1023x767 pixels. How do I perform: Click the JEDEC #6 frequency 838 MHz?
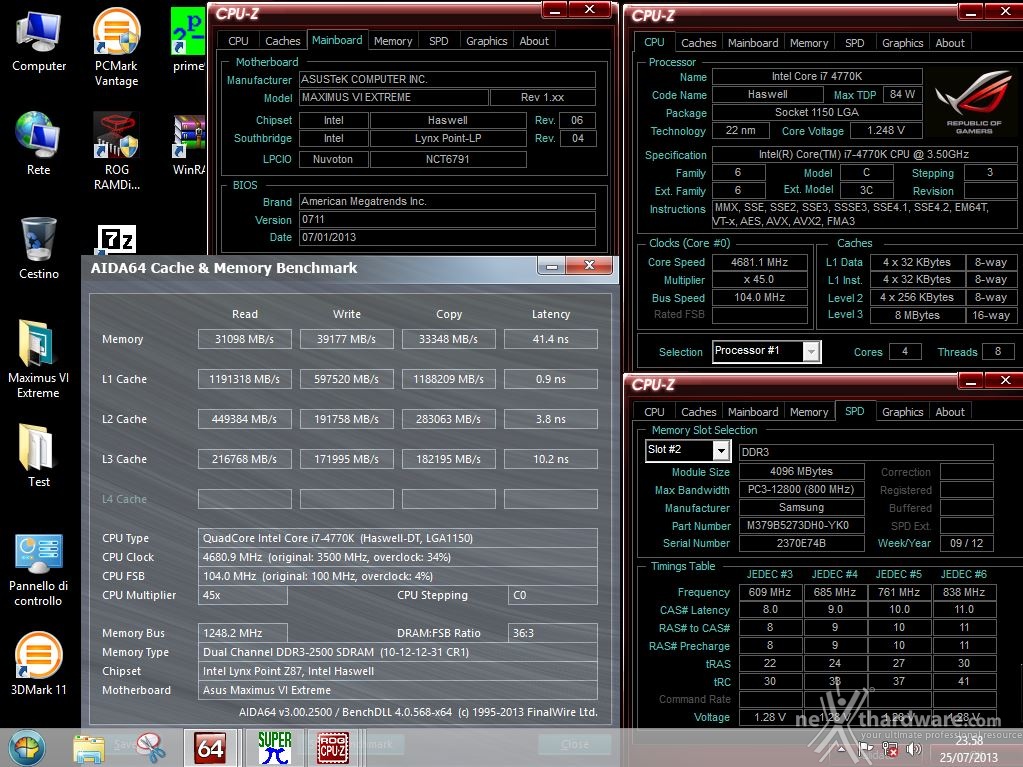(964, 592)
